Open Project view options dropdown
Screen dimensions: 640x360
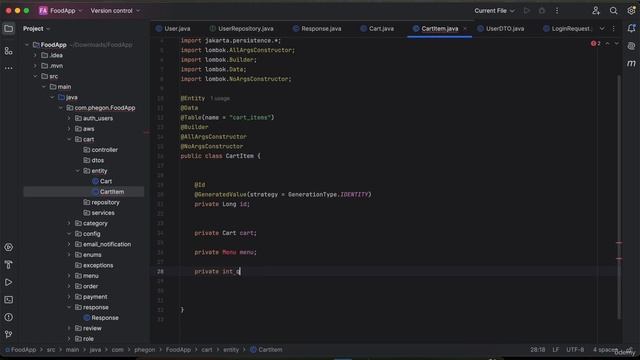click(x=36, y=29)
